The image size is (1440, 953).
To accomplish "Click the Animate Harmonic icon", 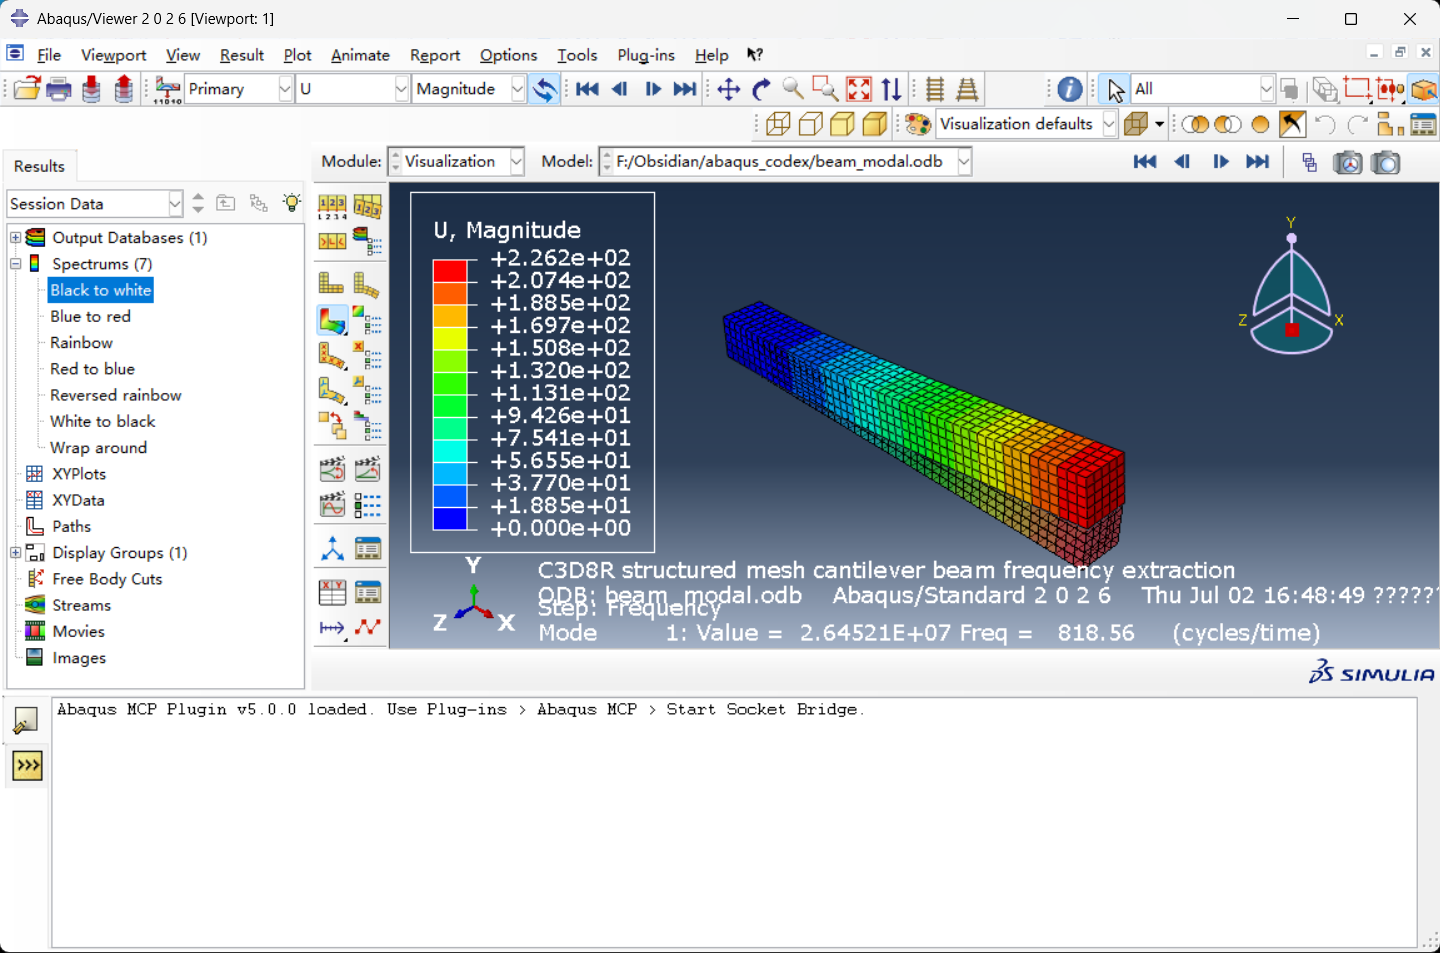I will coord(332,505).
